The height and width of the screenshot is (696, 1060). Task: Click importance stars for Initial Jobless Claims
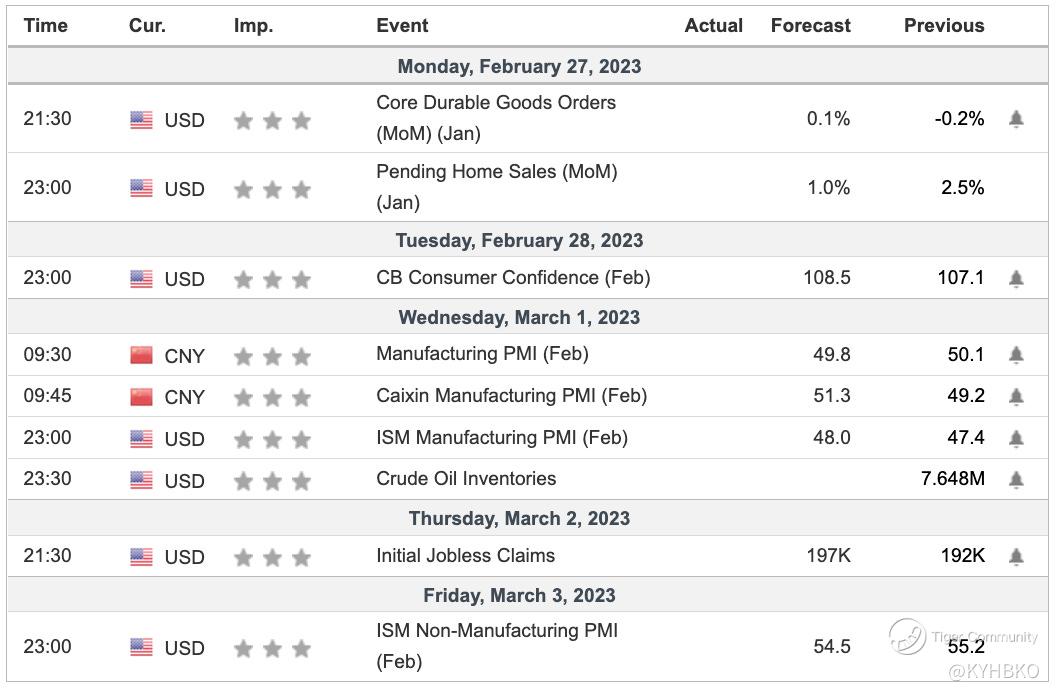(x=272, y=557)
